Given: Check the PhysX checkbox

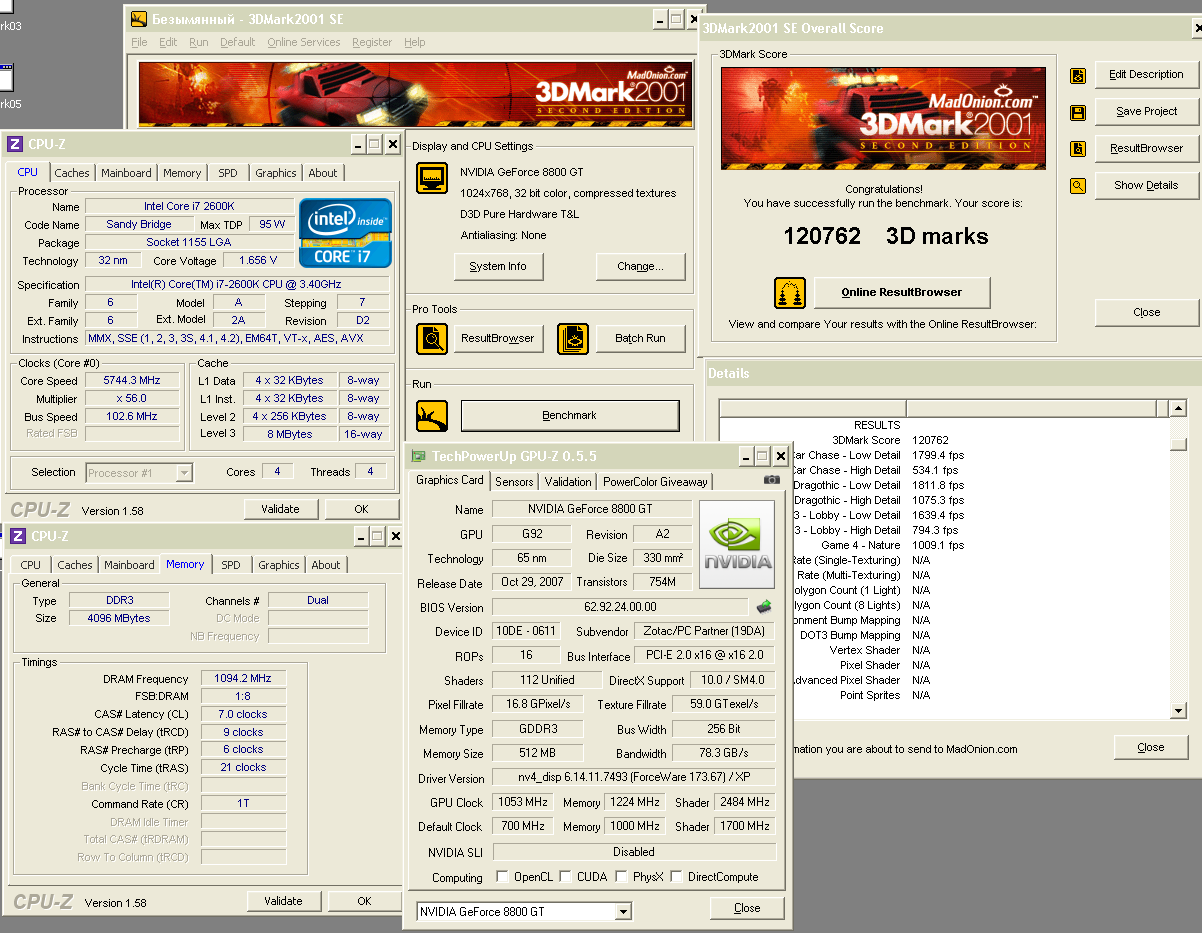Looking at the screenshot, I should pyautogui.click(x=621, y=877).
